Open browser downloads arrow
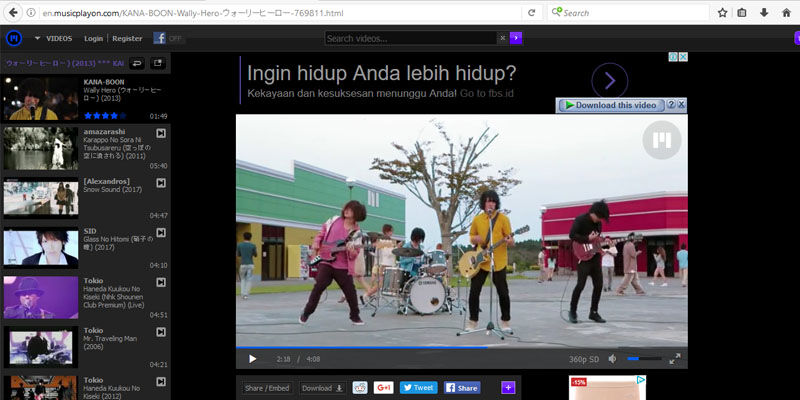 [x=764, y=13]
